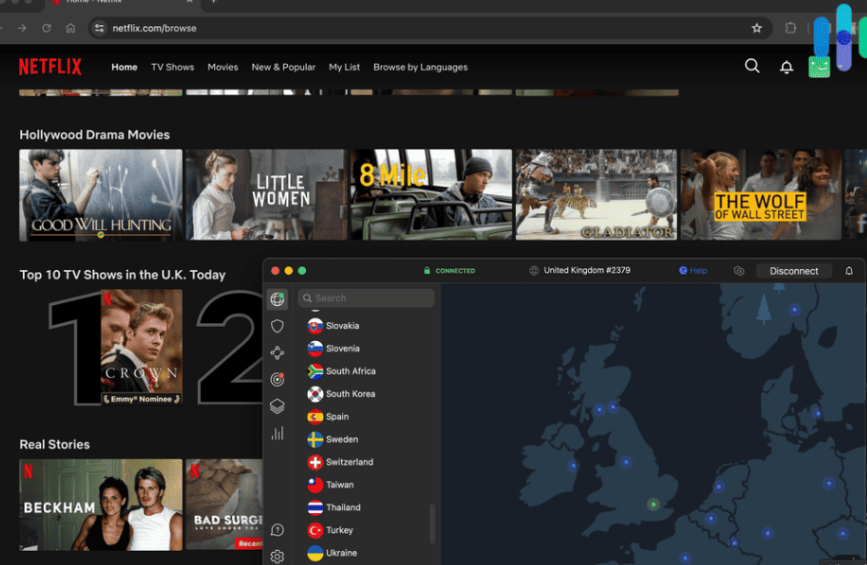View site information icon in address bar
867x565 pixels.
99,28
